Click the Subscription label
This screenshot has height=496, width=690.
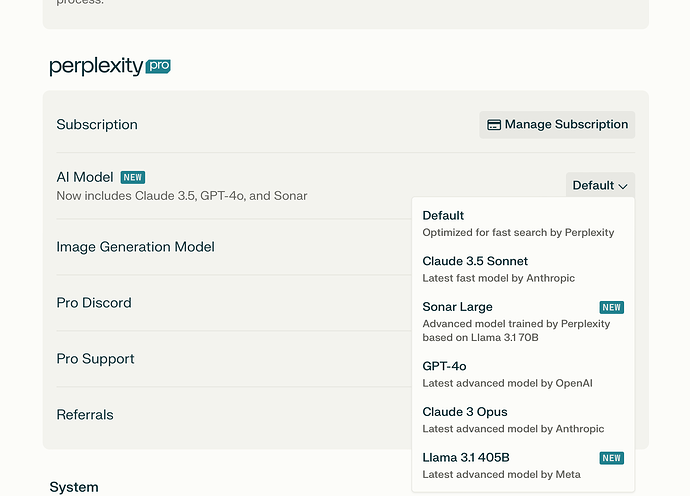click(x=97, y=125)
